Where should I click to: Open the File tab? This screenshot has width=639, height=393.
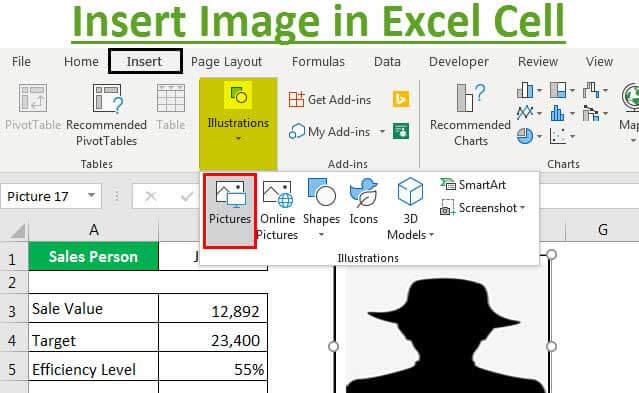(21, 62)
